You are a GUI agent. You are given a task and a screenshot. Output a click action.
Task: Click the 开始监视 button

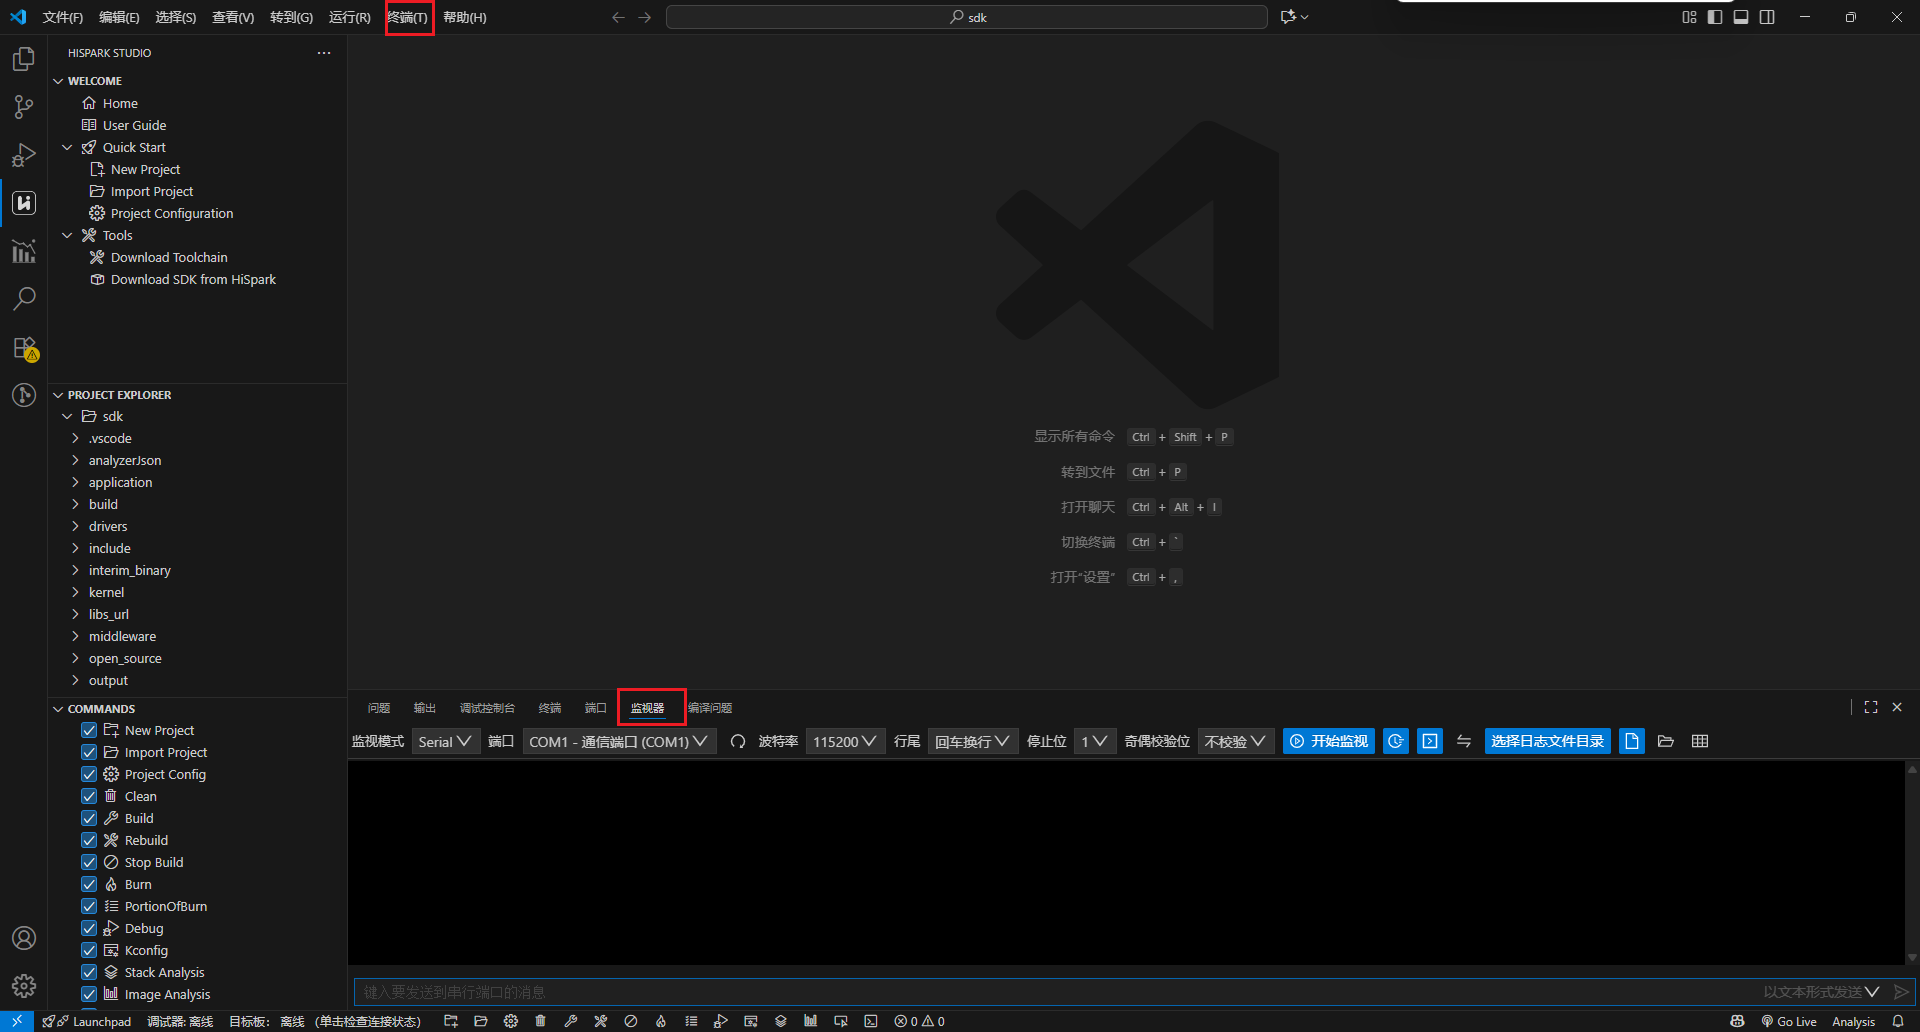tap(1329, 741)
